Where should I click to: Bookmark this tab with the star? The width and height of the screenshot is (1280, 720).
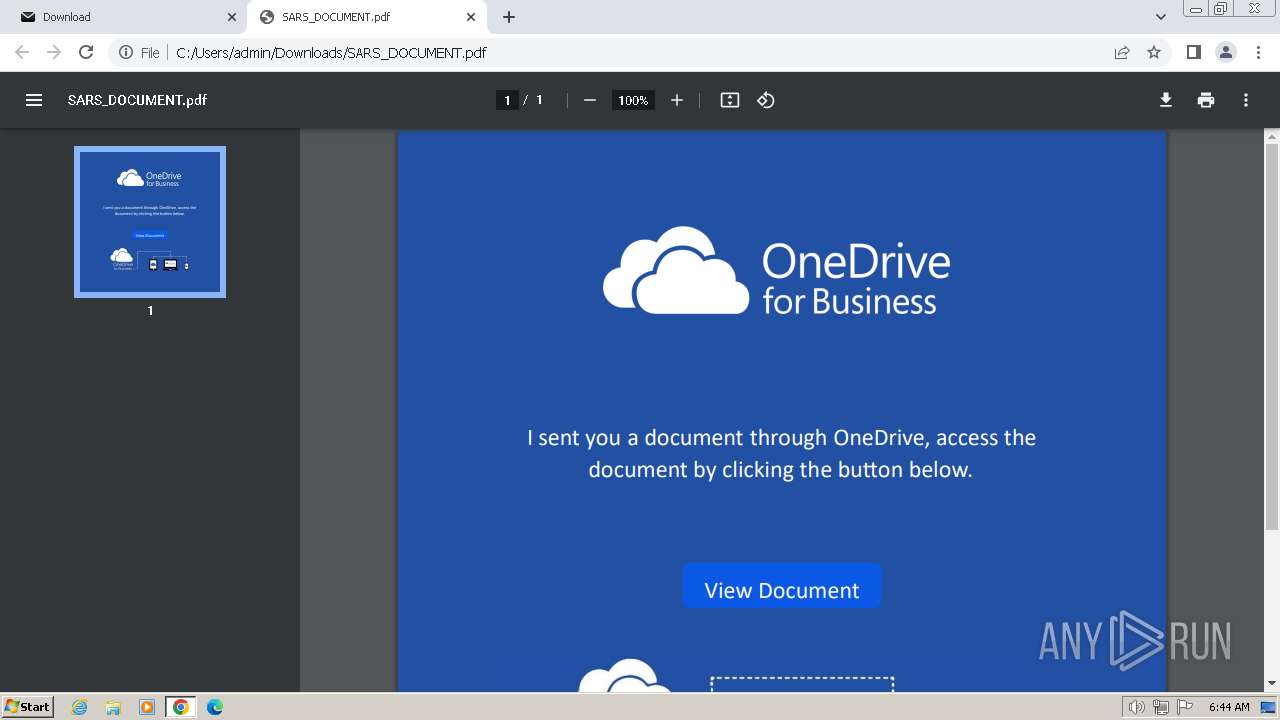[1154, 52]
